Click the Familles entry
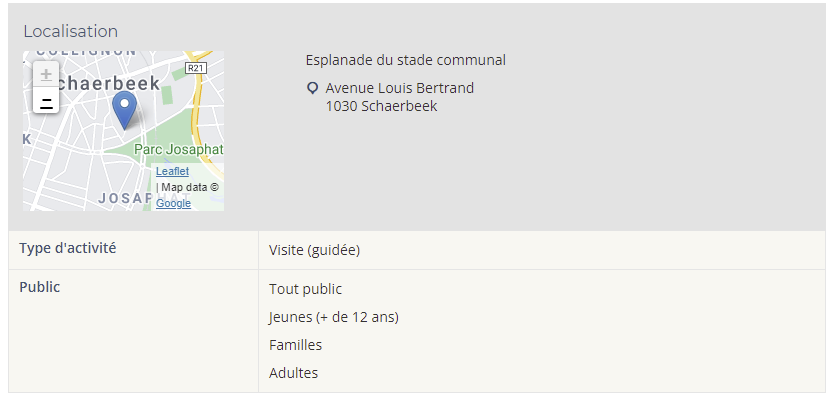The image size is (833, 400). point(295,345)
